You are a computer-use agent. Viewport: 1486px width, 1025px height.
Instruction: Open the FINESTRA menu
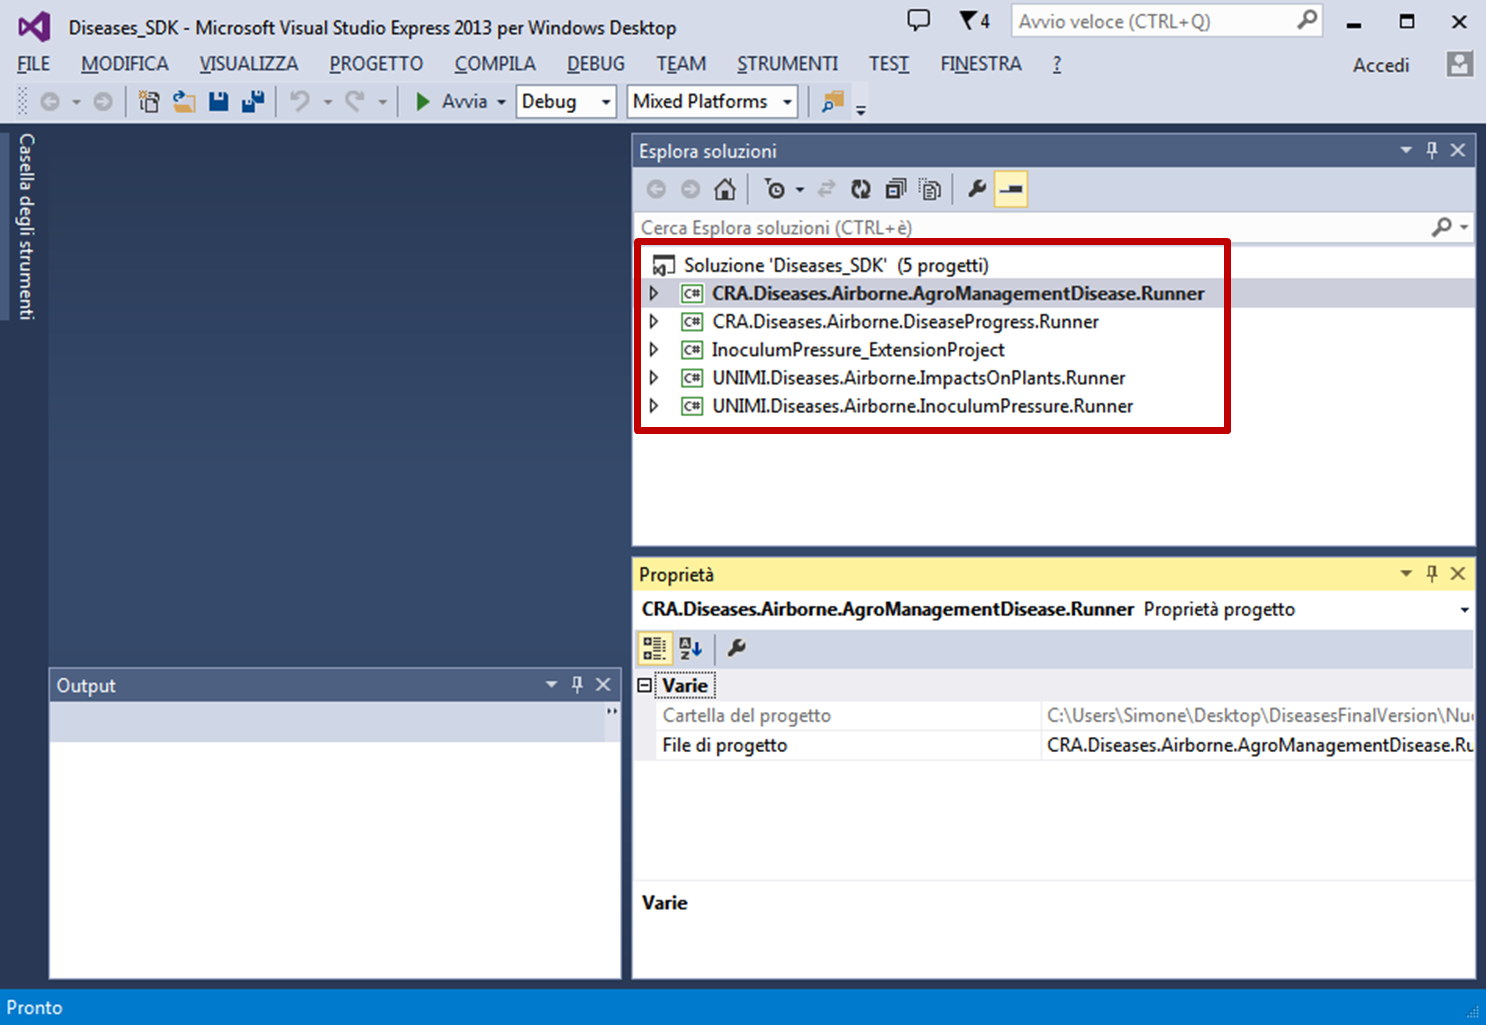click(981, 64)
